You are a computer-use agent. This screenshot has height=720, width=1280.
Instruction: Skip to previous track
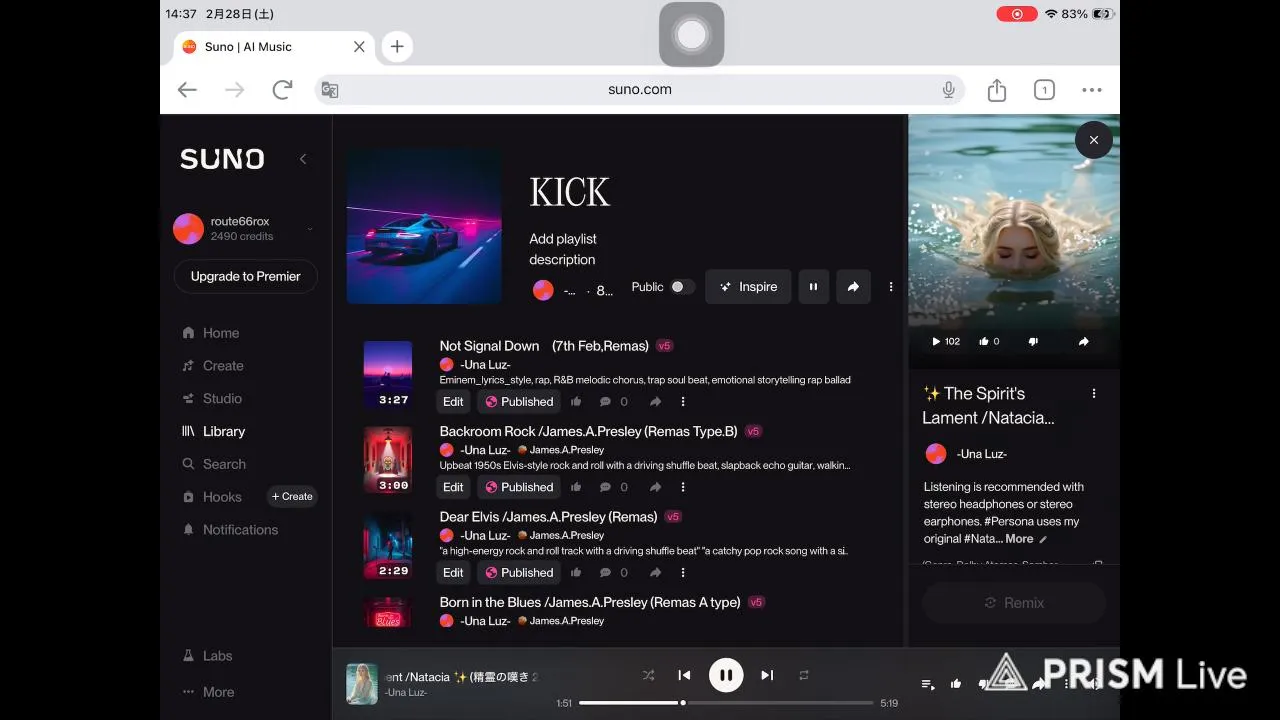[x=684, y=675]
